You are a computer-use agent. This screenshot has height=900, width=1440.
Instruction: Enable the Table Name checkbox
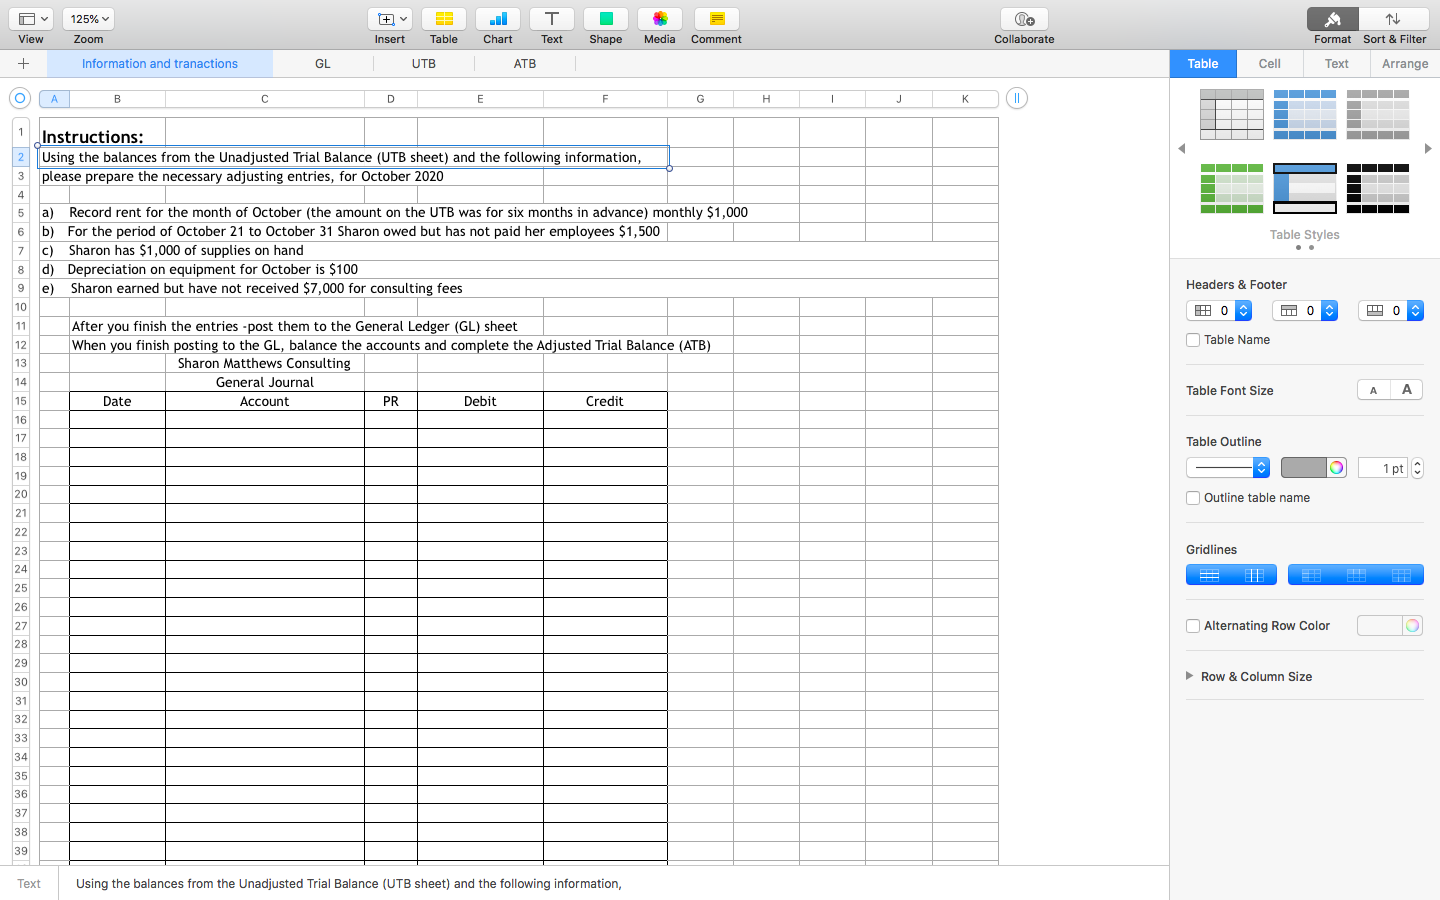click(x=1192, y=339)
